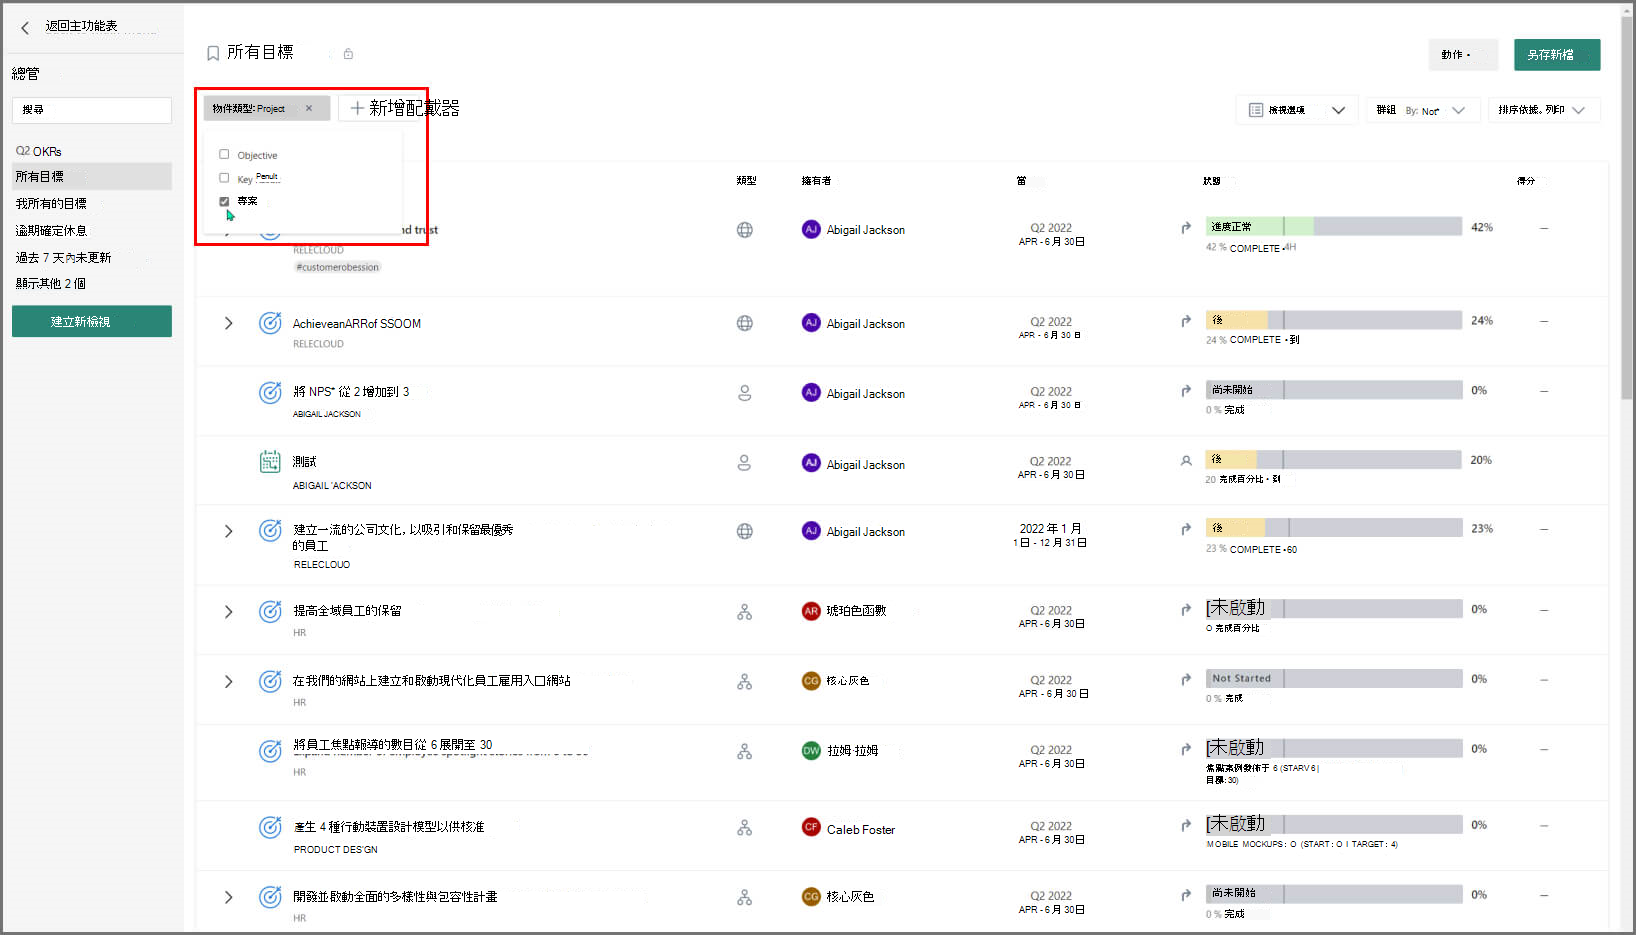Click the CG avatar in 在我們的網站上 row
The width and height of the screenshot is (1636, 935).
click(811, 681)
